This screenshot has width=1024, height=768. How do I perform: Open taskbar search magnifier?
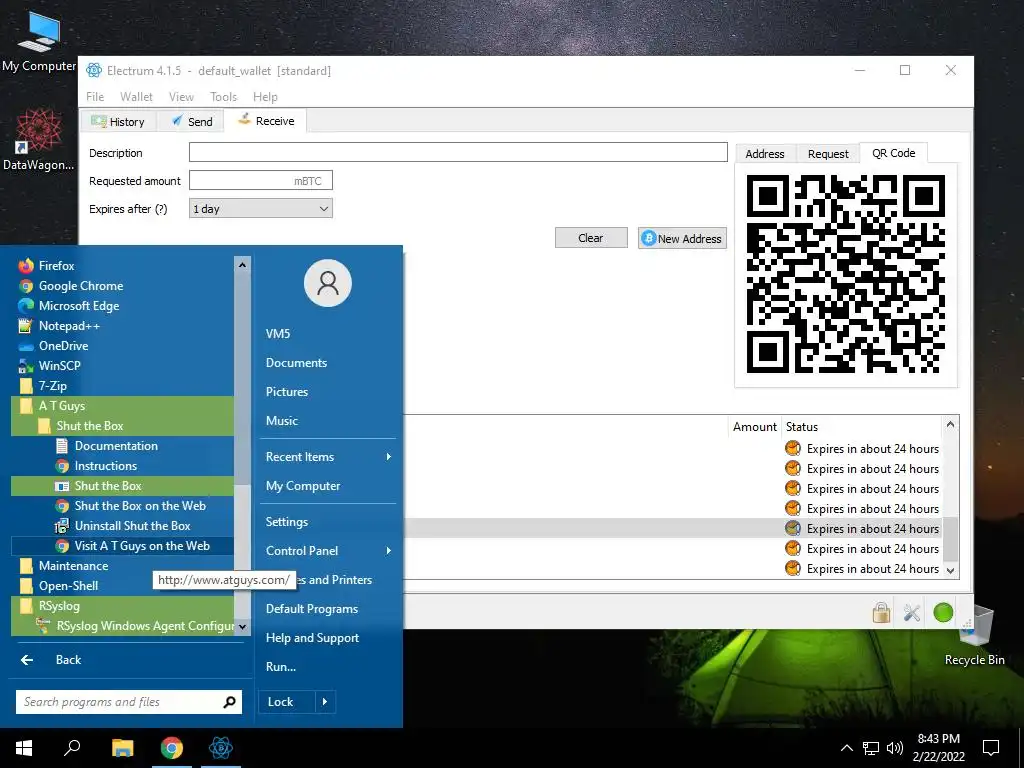click(x=72, y=747)
